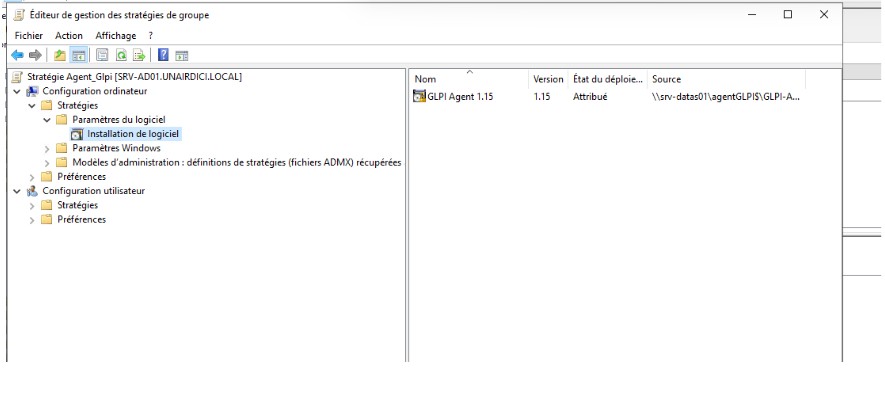Open the Fichier menu
Image resolution: width=885 pixels, height=401 pixels.
29,36
